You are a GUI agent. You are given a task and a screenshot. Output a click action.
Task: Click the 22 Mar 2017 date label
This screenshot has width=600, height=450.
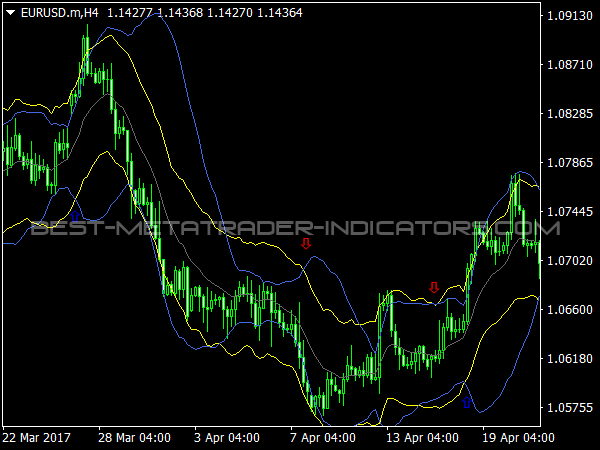click(x=36, y=437)
